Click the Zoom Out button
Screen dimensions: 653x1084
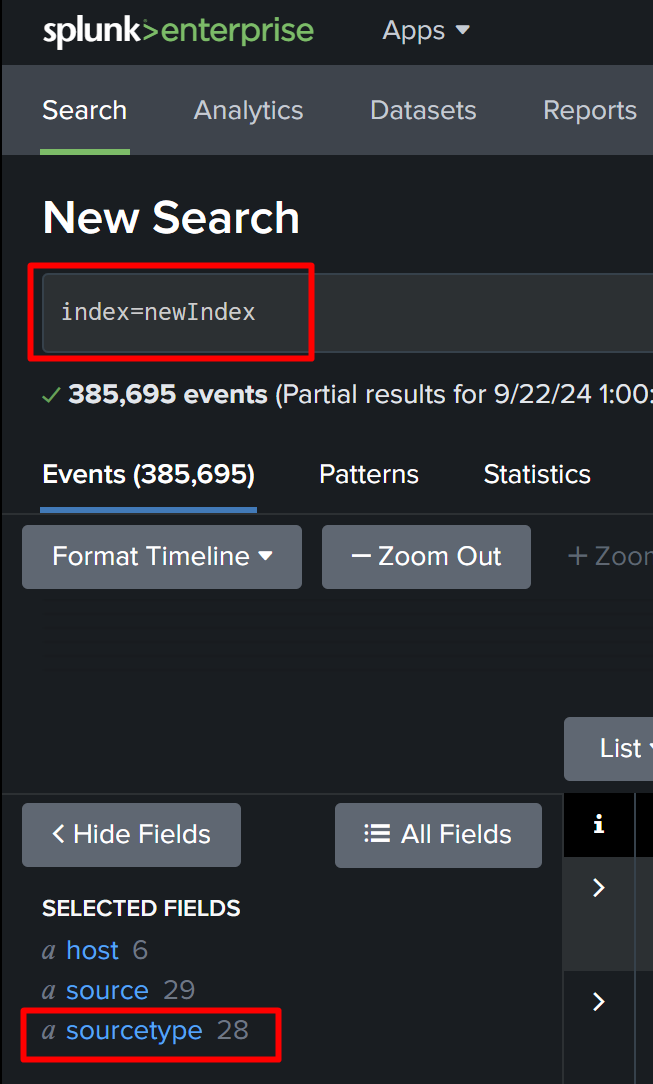pos(426,556)
